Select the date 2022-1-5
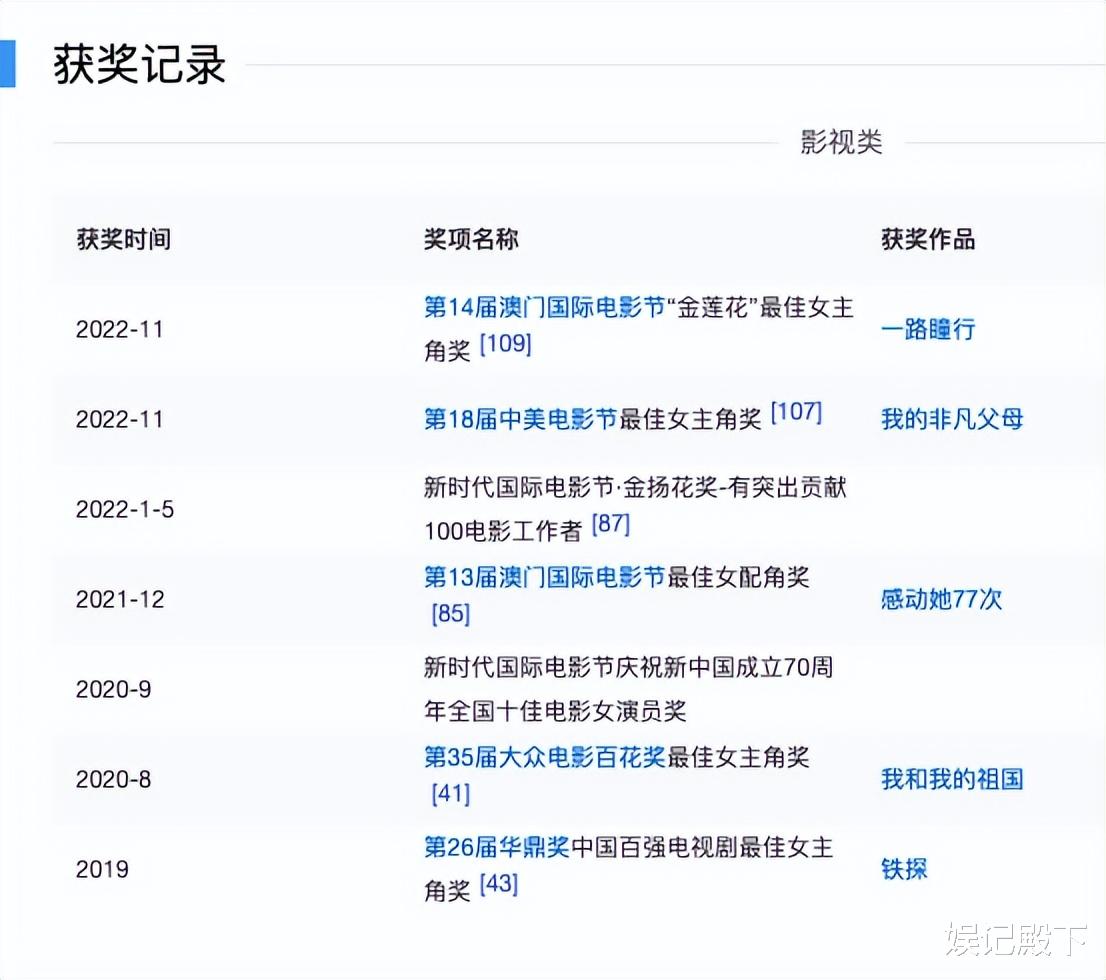This screenshot has height=980, width=1106. point(125,509)
